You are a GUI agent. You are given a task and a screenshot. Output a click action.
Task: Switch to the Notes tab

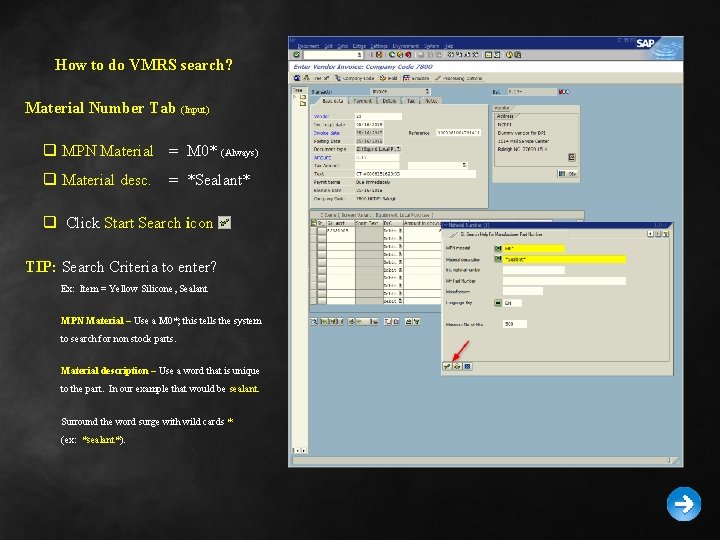click(x=431, y=101)
